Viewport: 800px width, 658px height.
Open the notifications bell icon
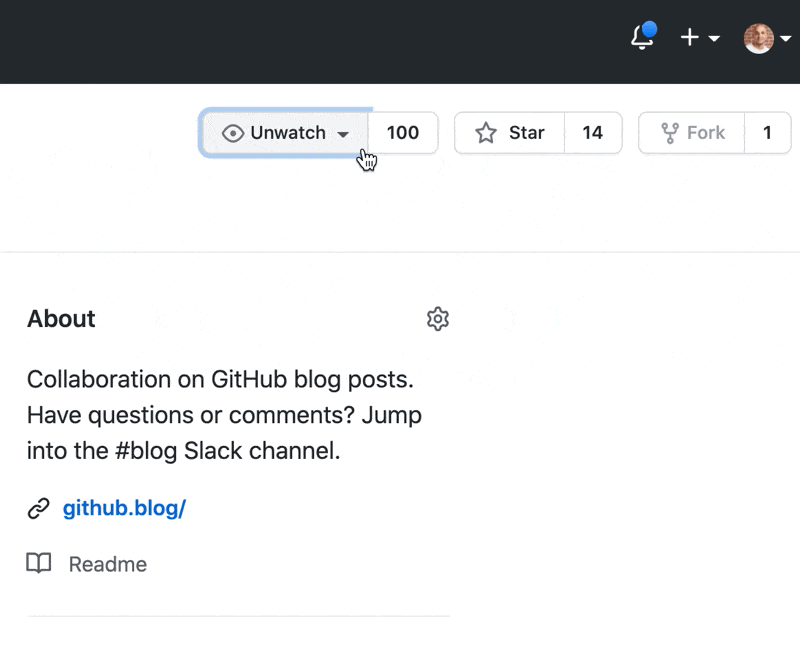[642, 37]
